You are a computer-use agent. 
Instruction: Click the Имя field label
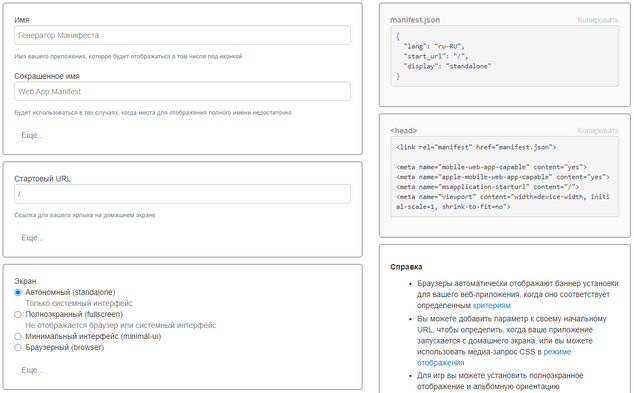tap(22, 20)
